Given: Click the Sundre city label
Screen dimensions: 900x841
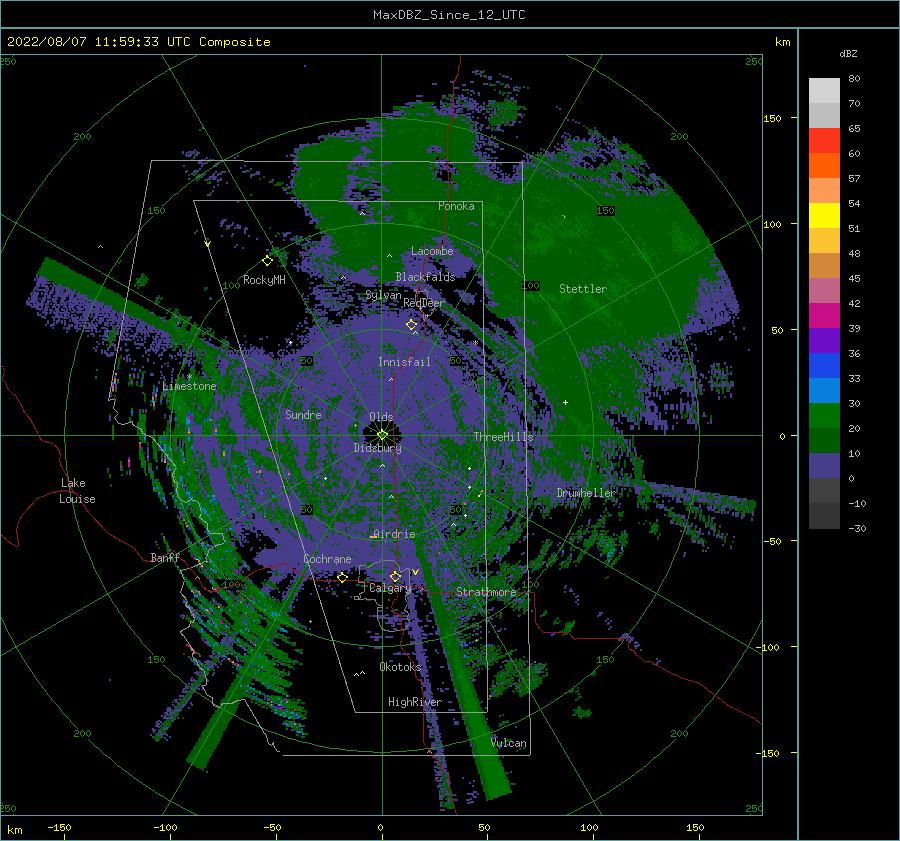Looking at the screenshot, I should (x=303, y=414).
